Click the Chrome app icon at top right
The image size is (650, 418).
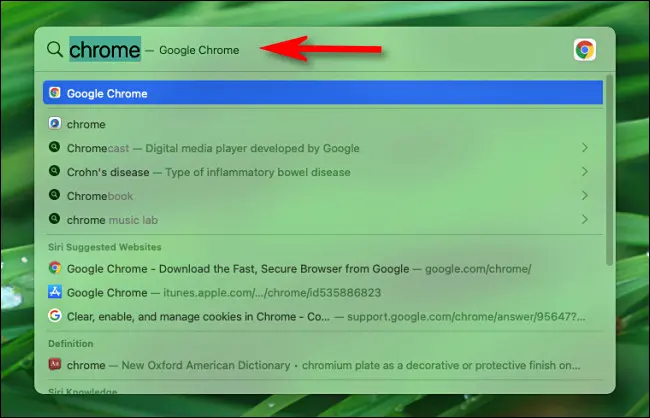pyautogui.click(x=584, y=50)
